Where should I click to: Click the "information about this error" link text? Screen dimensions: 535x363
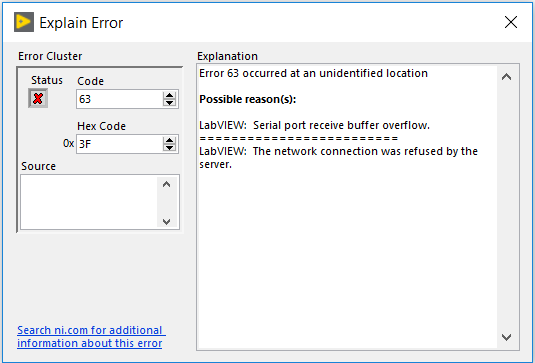coord(90,343)
